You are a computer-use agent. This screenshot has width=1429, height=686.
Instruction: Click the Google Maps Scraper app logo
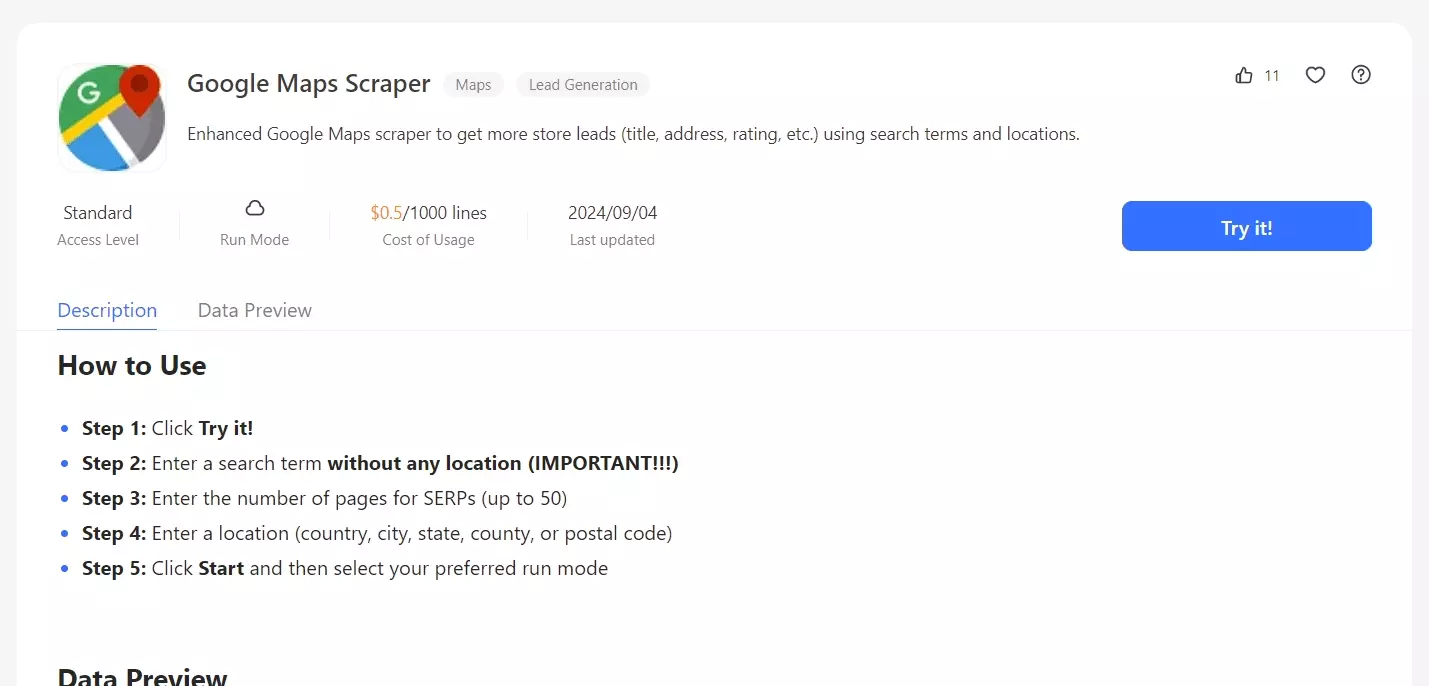pos(111,117)
